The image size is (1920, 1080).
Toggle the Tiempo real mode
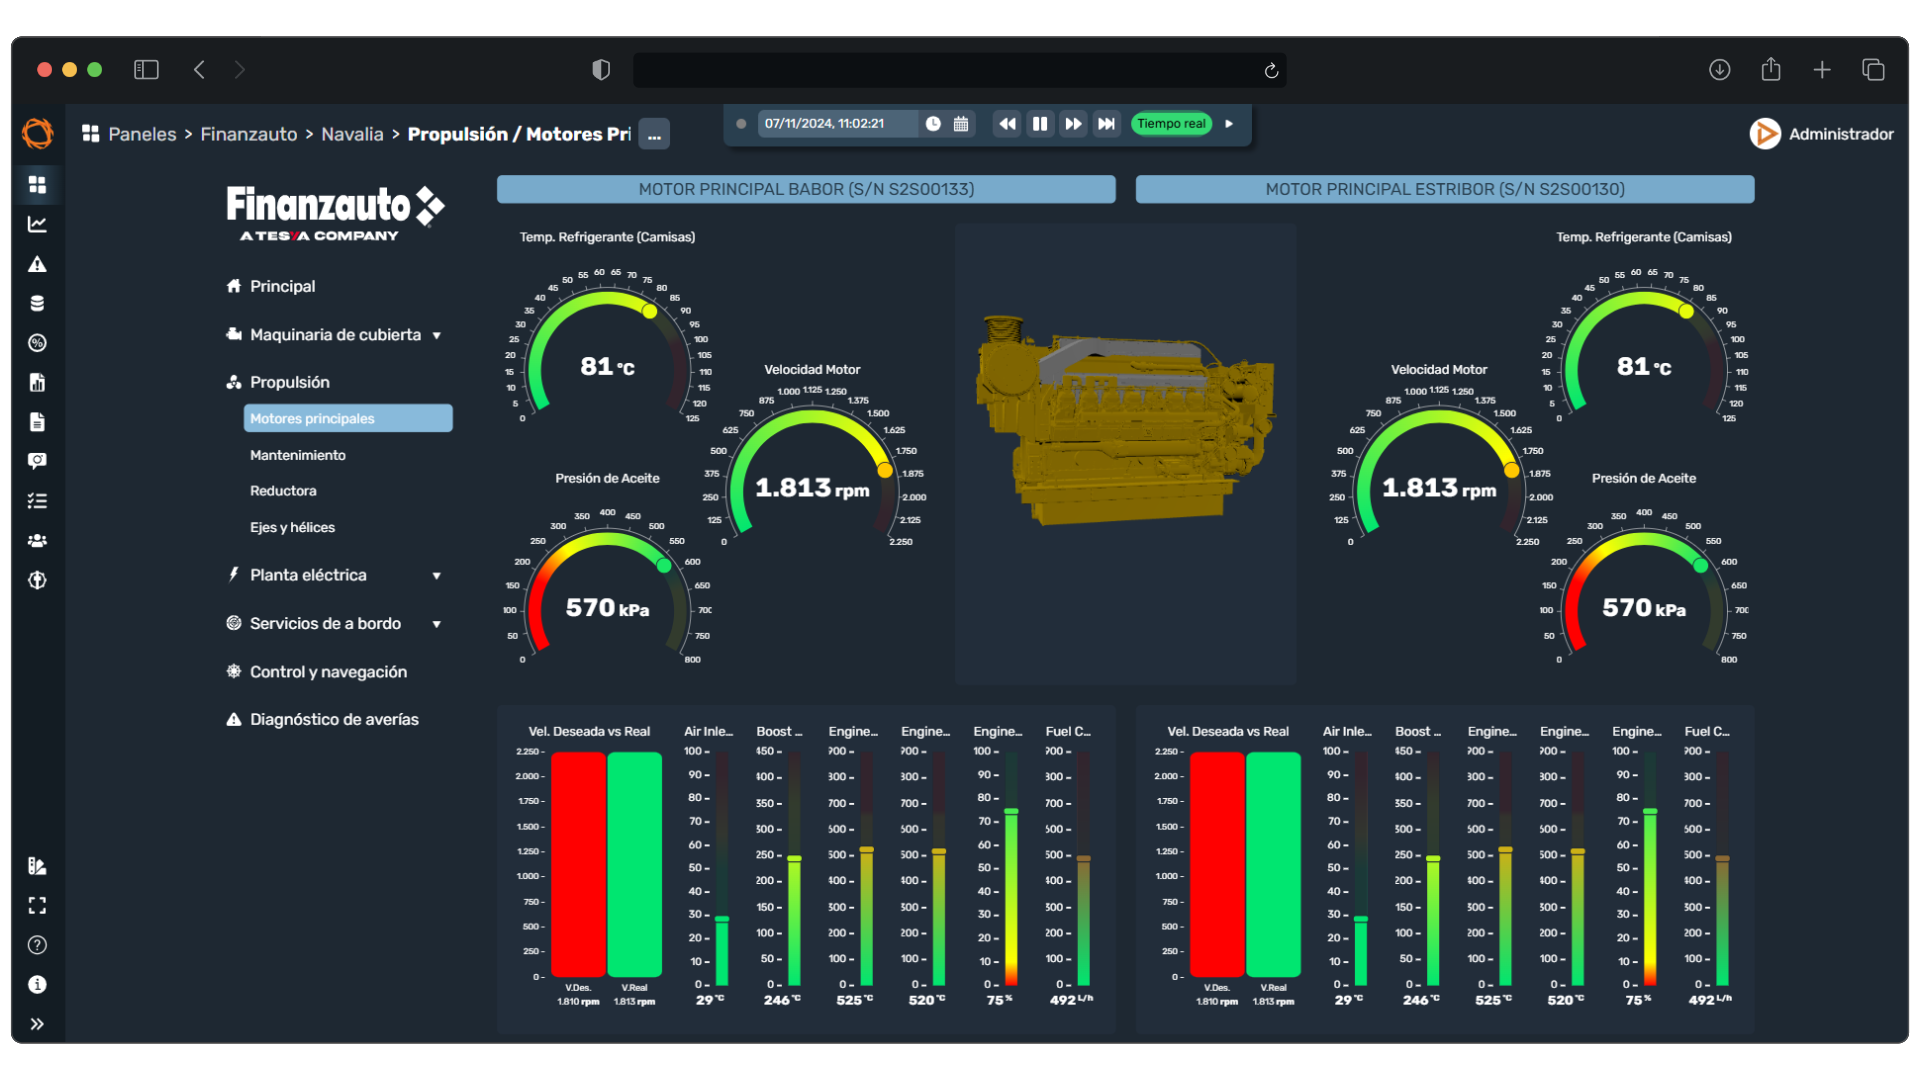click(1171, 124)
